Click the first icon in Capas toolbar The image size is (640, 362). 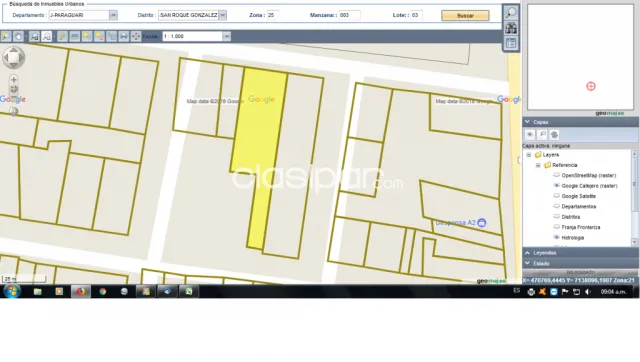pos(530,135)
